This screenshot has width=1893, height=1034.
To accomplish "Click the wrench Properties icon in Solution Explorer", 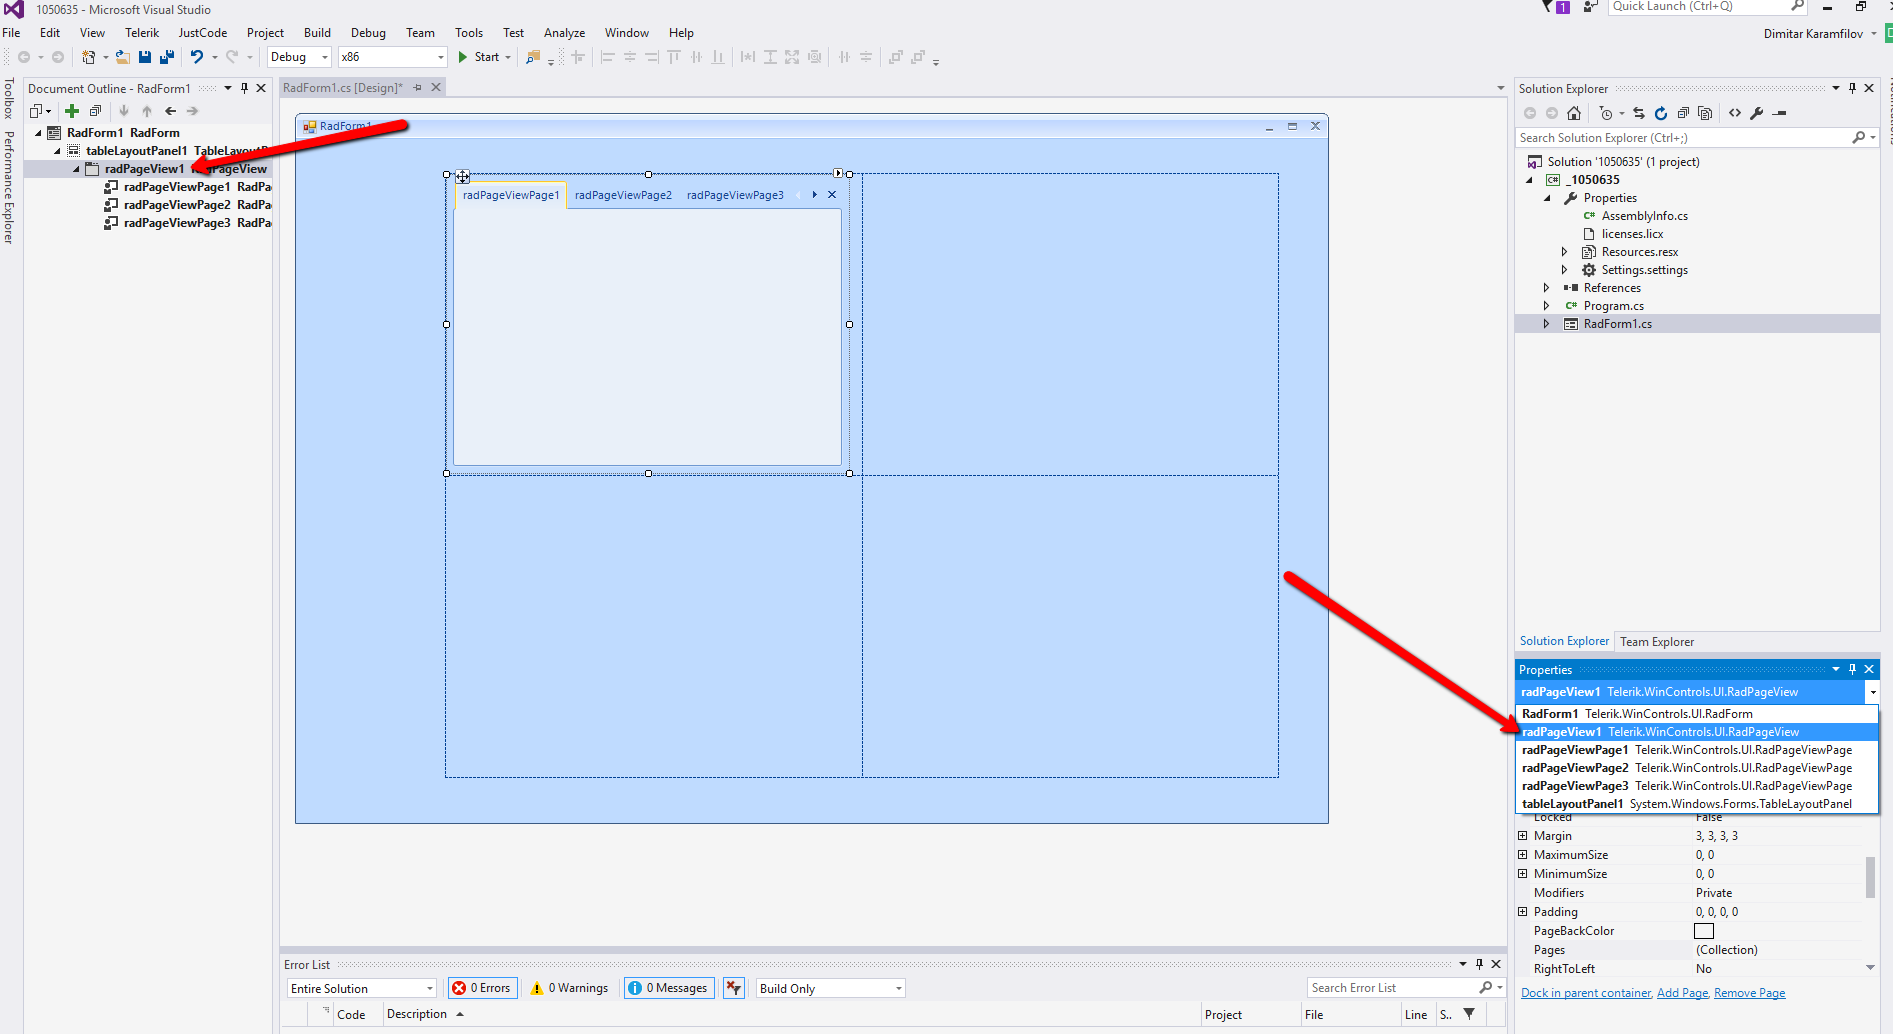I will click(x=1757, y=113).
